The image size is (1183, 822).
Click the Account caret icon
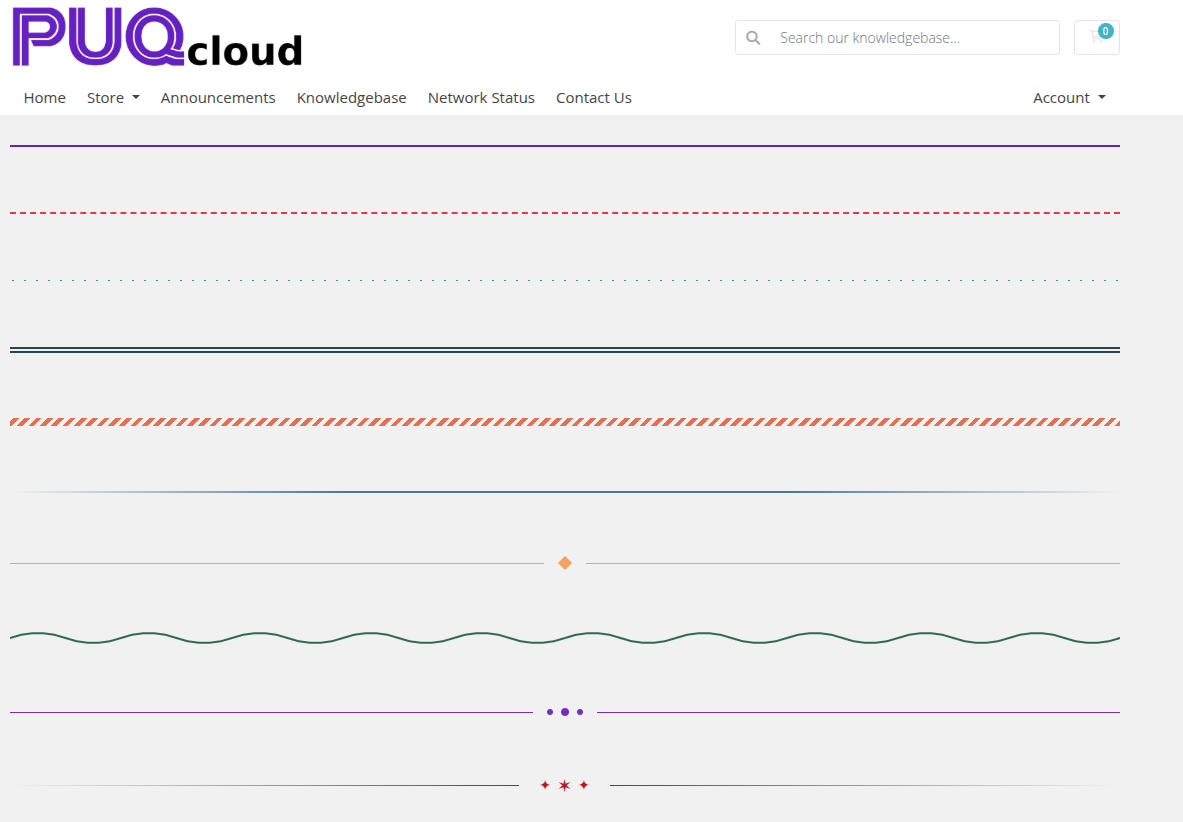1104,98
